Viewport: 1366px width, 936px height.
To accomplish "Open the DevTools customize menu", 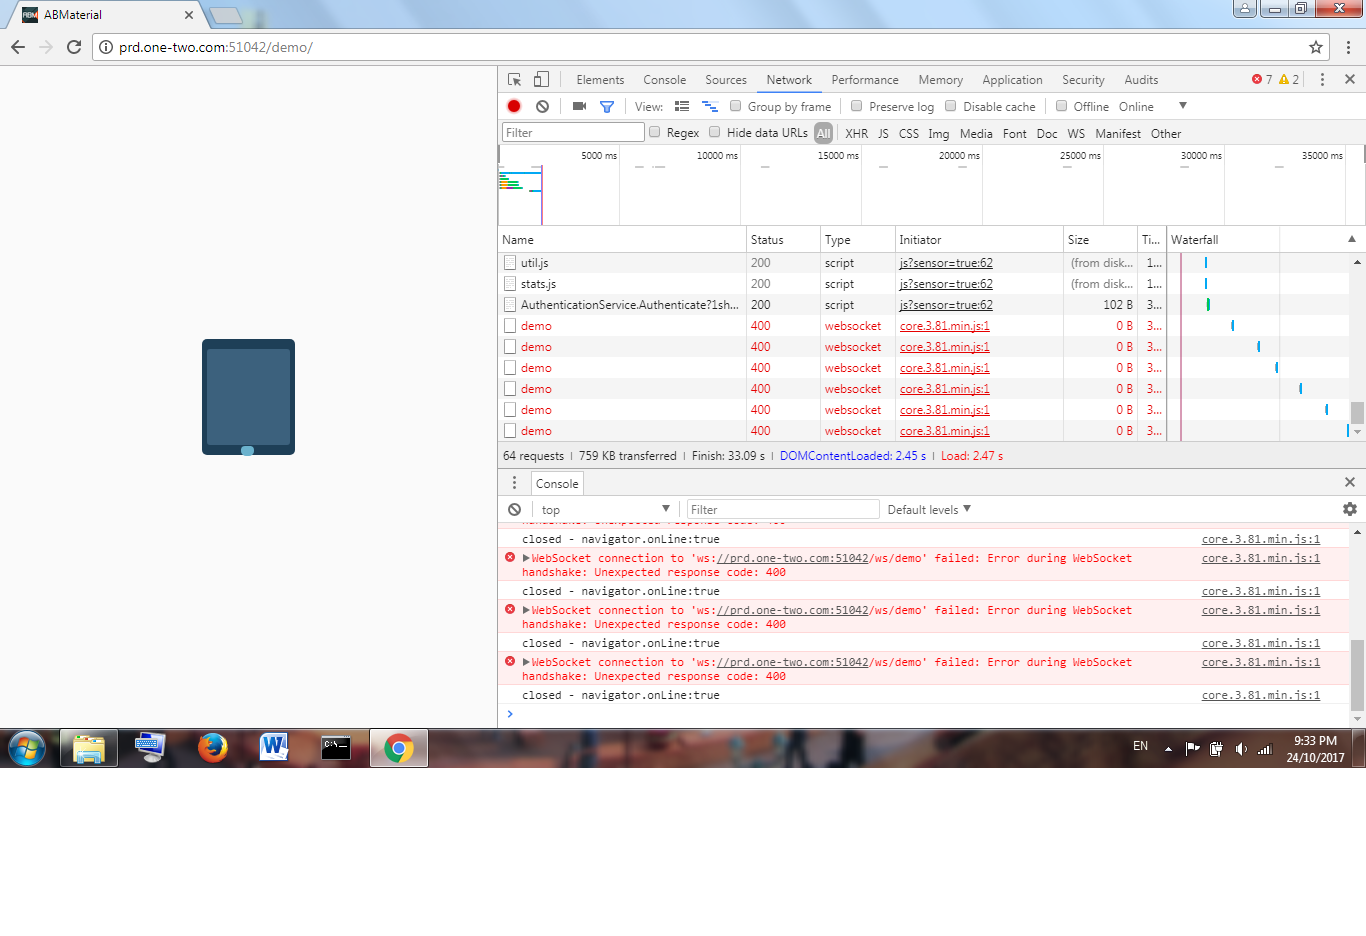I will pyautogui.click(x=1322, y=80).
